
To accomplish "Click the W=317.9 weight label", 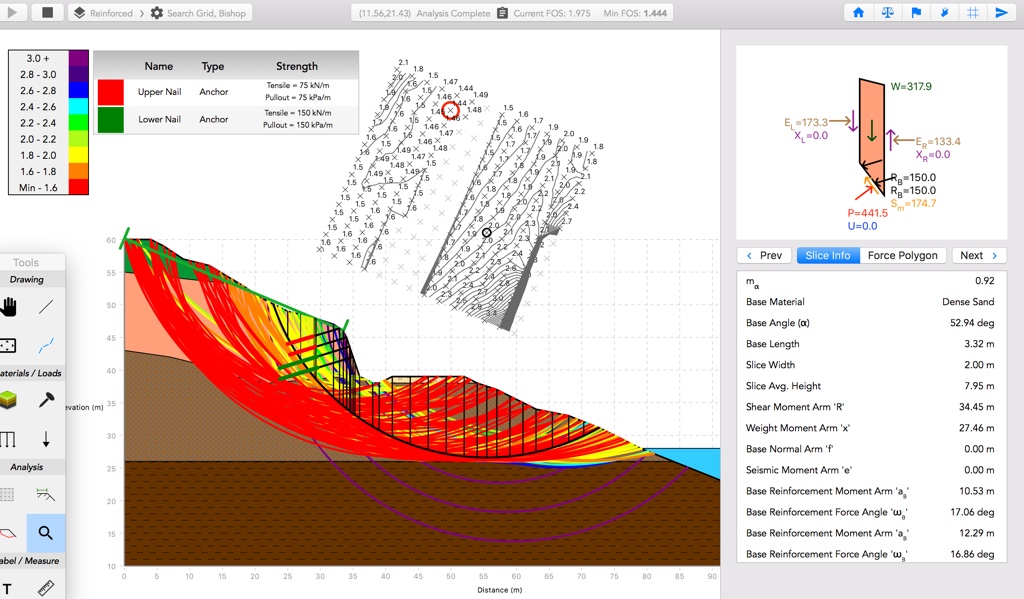I will (911, 86).
